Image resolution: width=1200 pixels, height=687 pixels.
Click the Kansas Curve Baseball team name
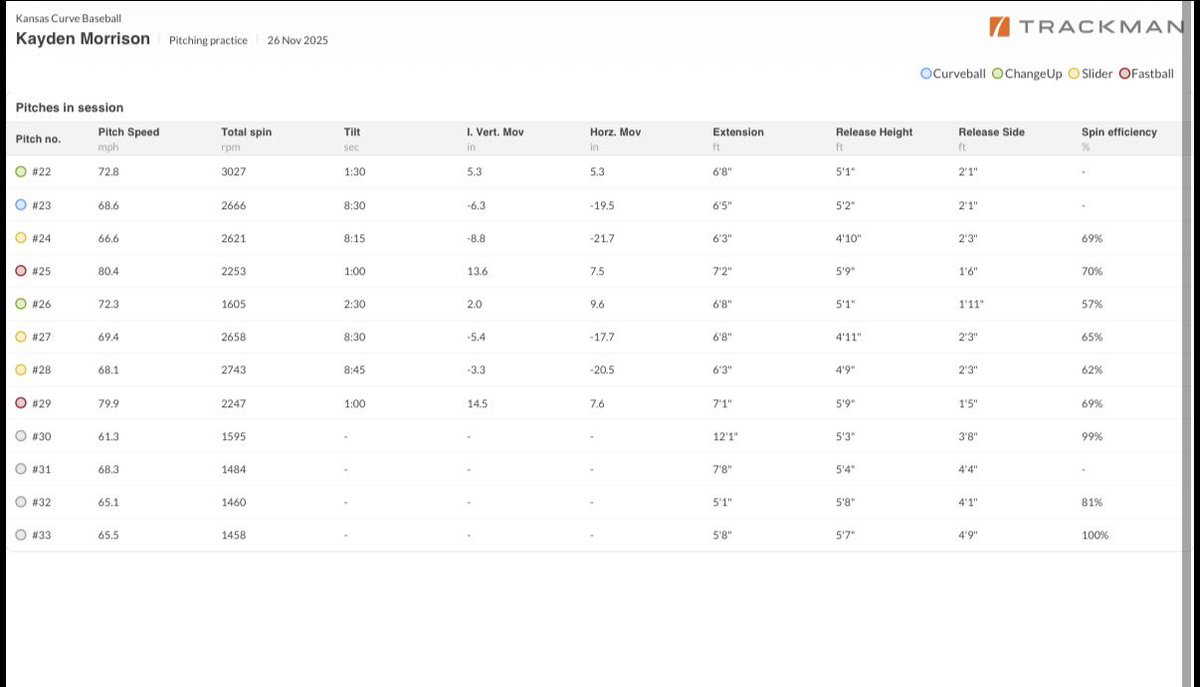[69, 19]
